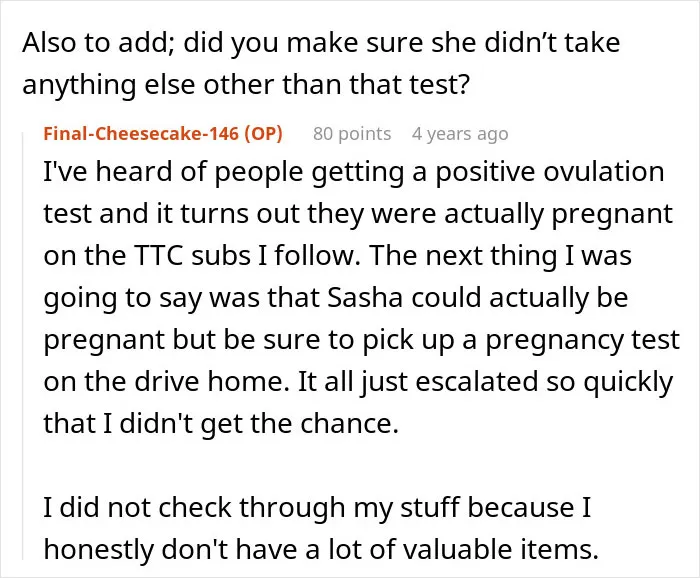
Task: Collapse reply thread using left vertical line
Action: pos(23,346)
